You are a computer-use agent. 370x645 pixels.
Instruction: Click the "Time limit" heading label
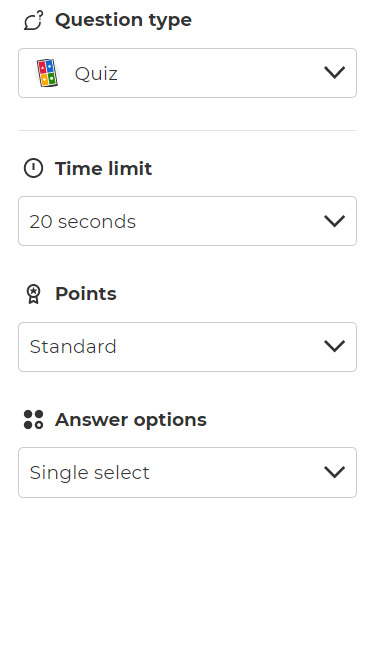coord(103,169)
